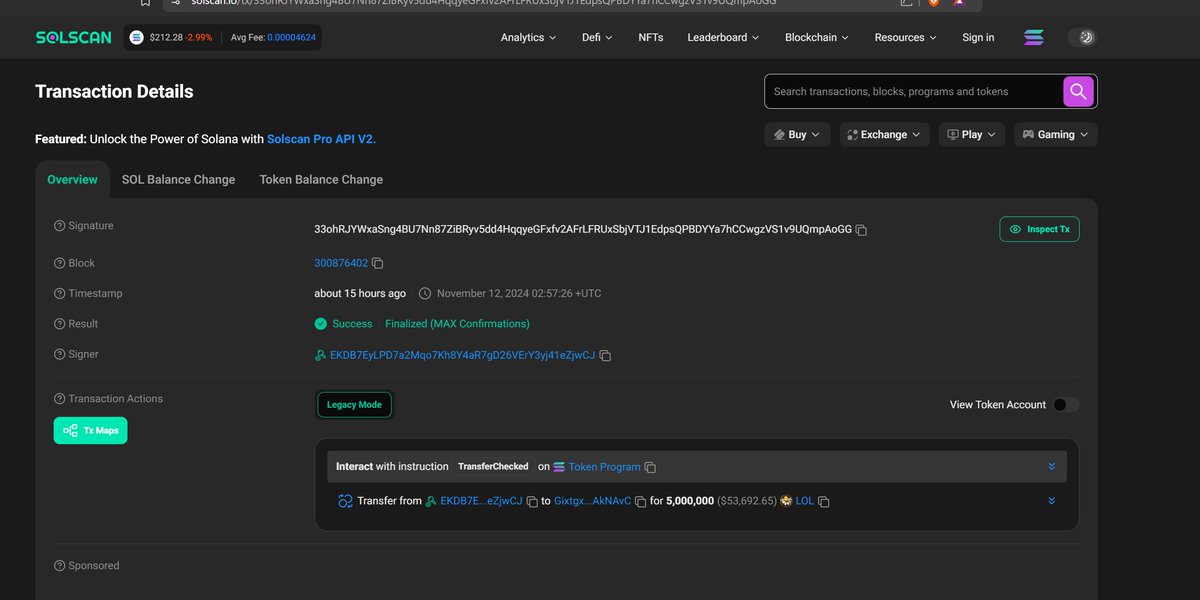Click the Signature help icon

(x=59, y=226)
